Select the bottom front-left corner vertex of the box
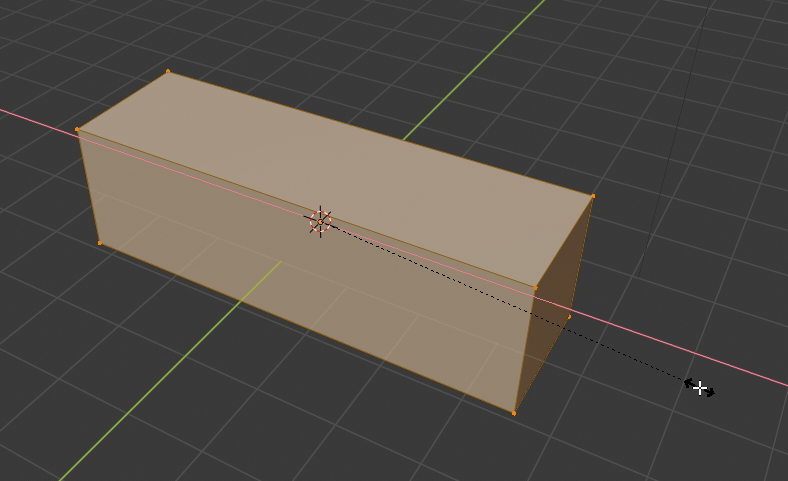The height and width of the screenshot is (481, 788). pyautogui.click(x=100, y=243)
